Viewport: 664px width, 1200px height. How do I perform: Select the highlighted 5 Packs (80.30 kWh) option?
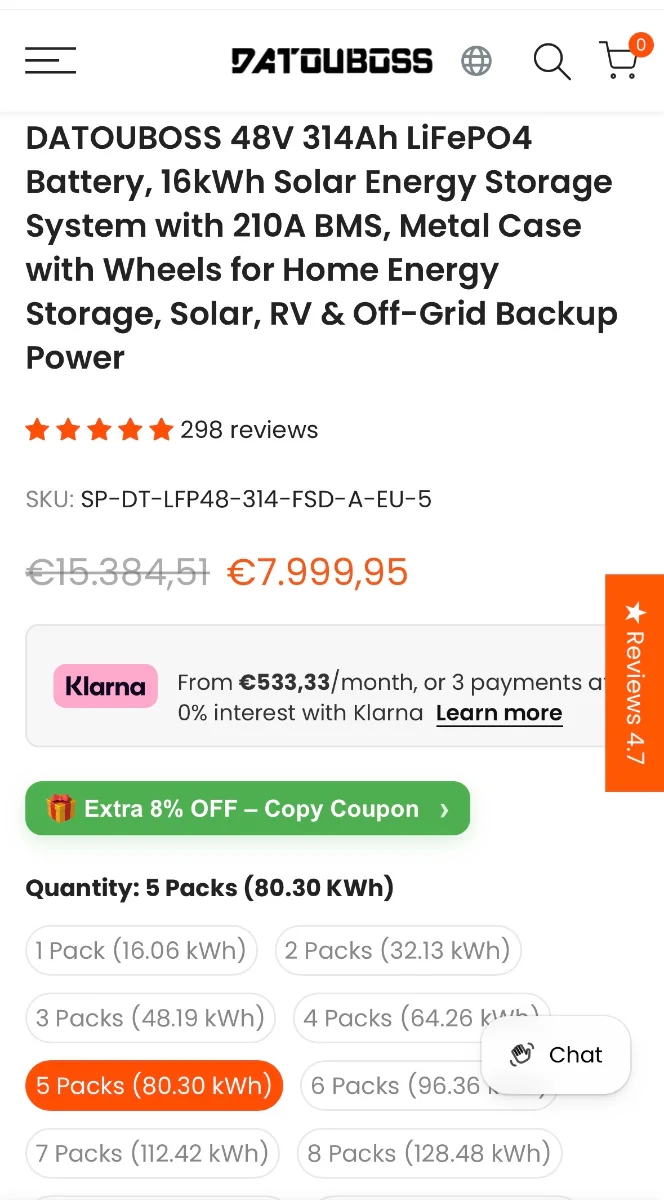(x=154, y=1085)
